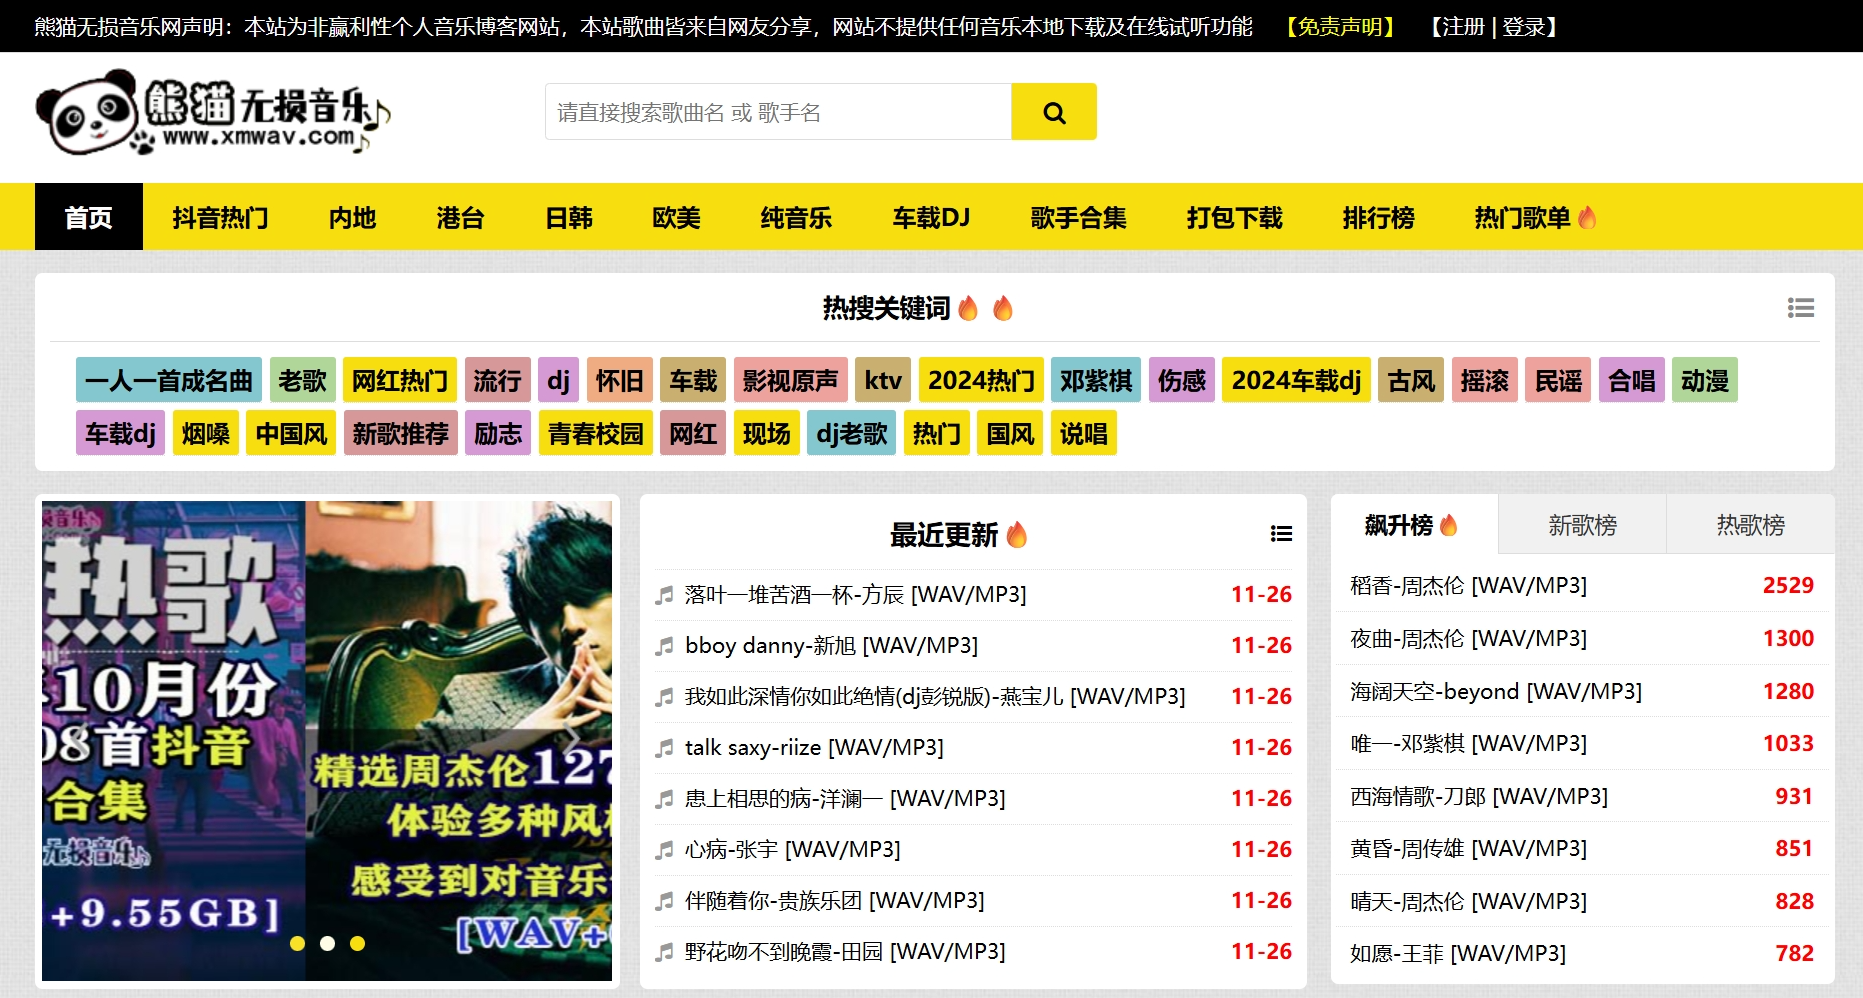
Task: Click the song search input field
Action: [x=778, y=112]
